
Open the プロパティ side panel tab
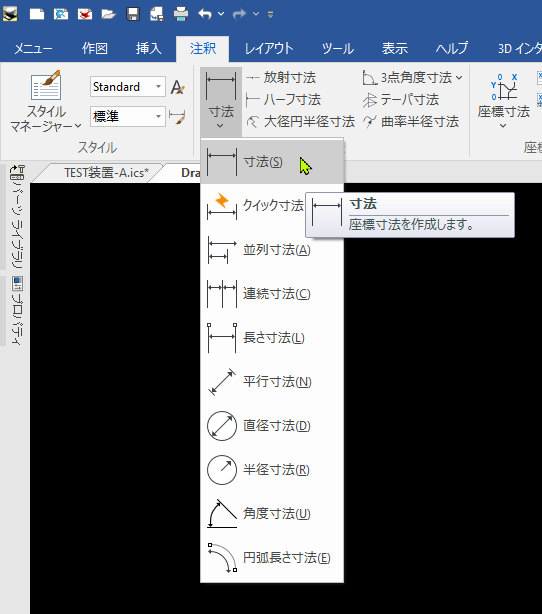click(x=17, y=311)
